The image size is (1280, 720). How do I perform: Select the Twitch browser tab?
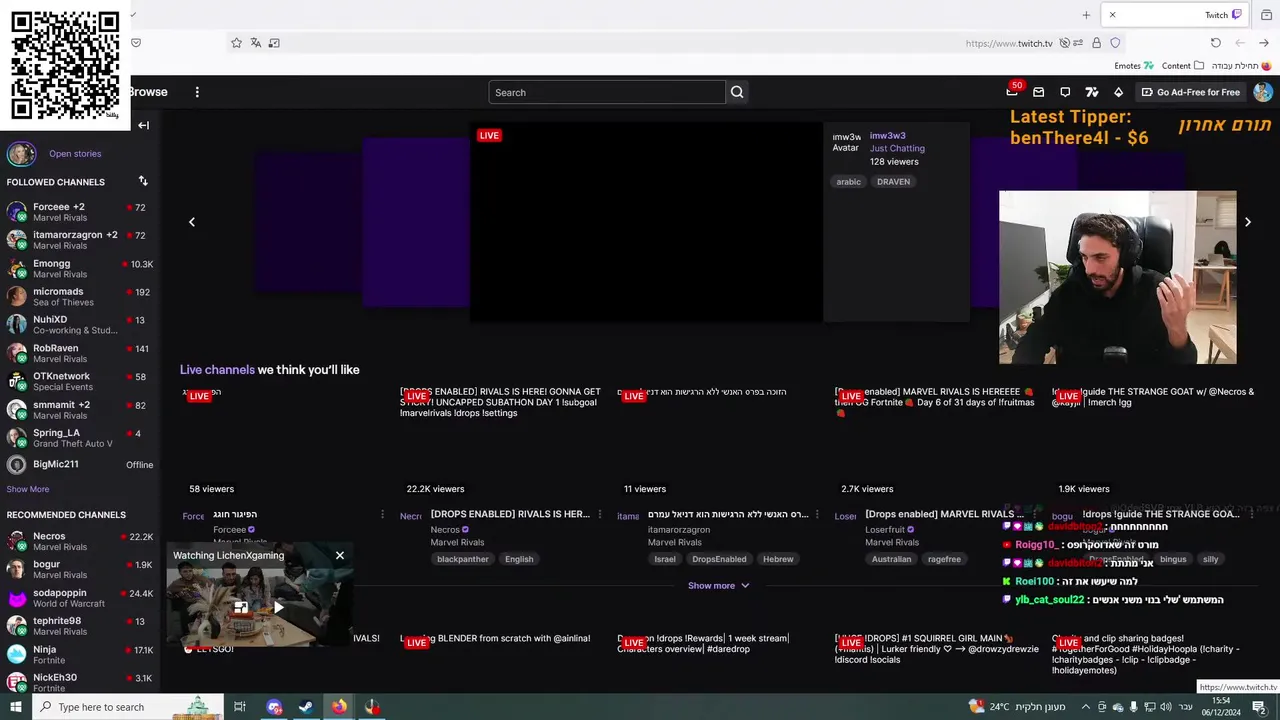point(1176,15)
